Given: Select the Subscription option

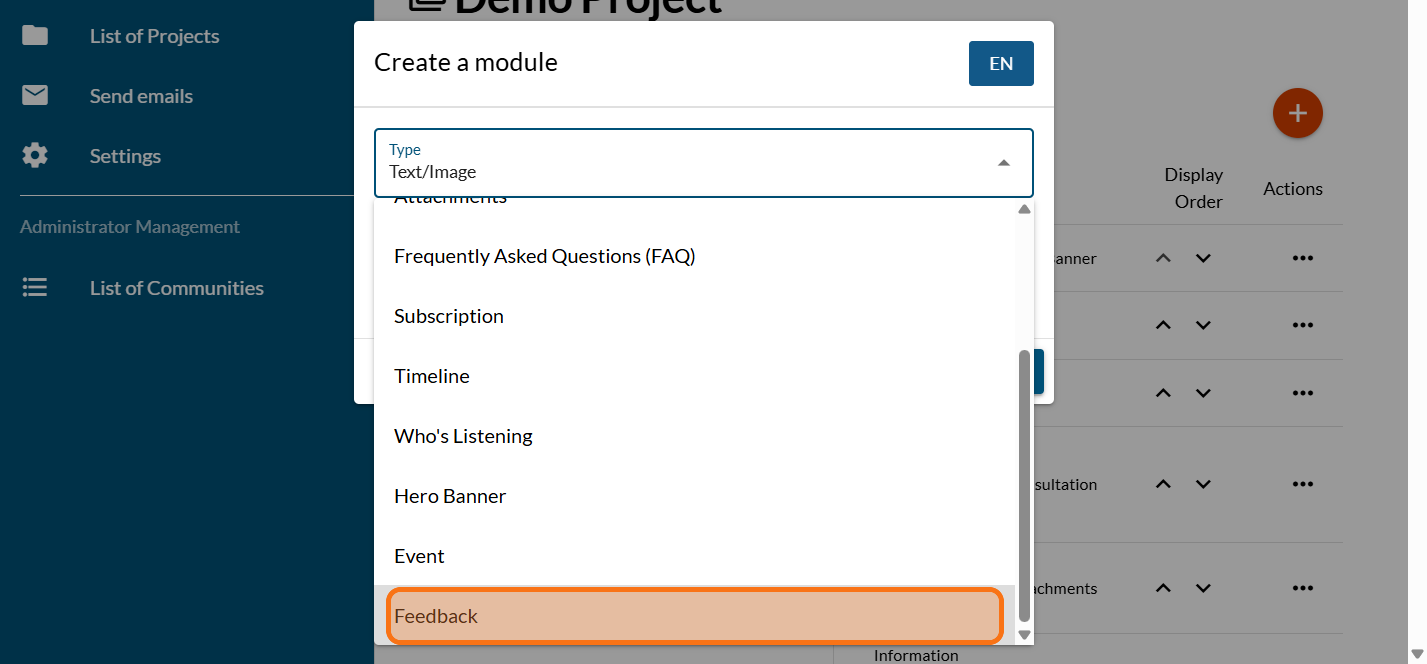Looking at the screenshot, I should (449, 316).
